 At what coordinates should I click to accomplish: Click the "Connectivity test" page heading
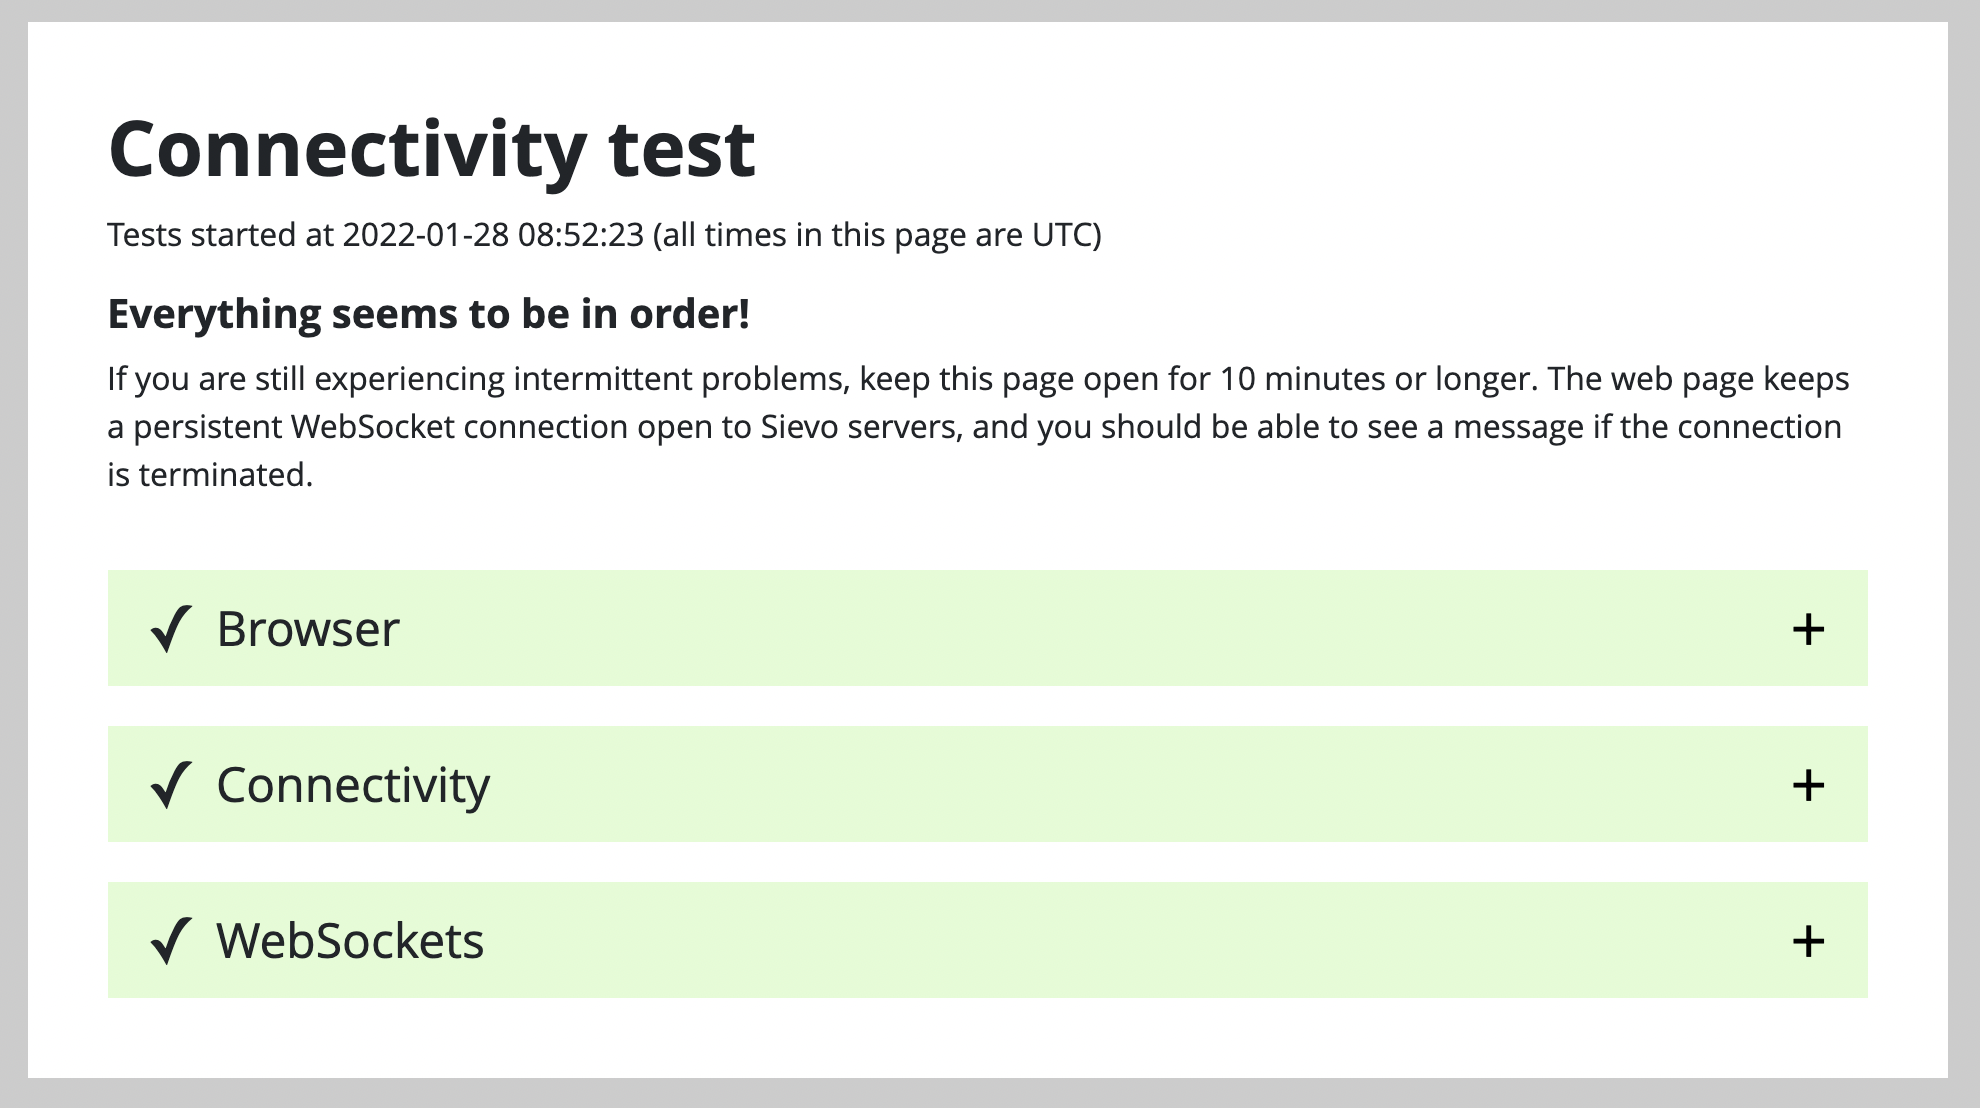point(431,149)
